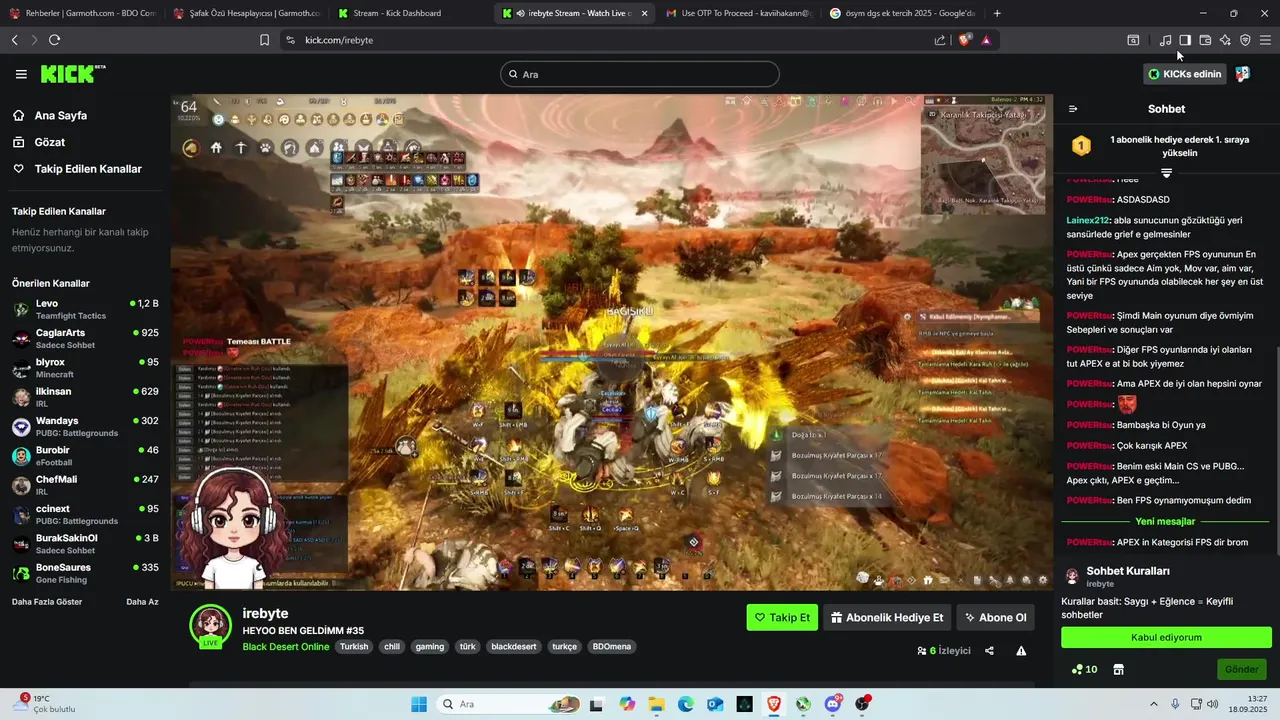Viewport: 1280px width, 720px height.
Task: Show hidden system tray icons
Action: [1153, 704]
